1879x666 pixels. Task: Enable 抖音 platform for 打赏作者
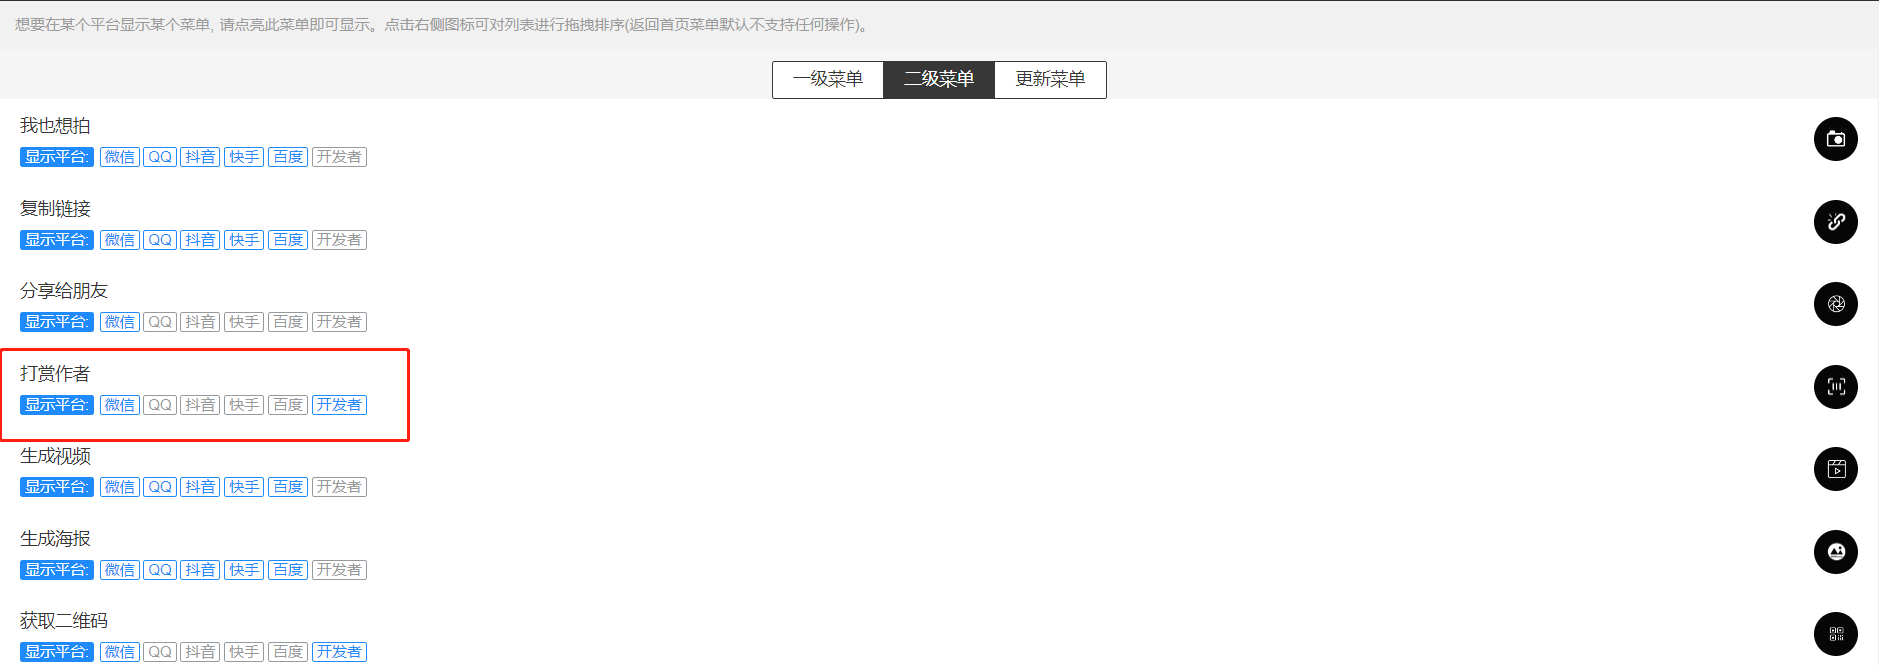(200, 405)
